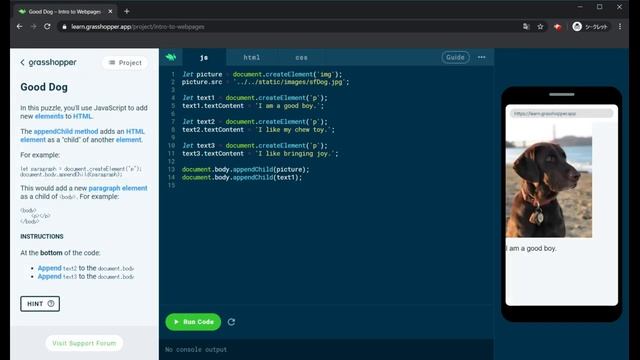Click the dog image in phone preview
The image size is (640, 360).
point(549,180)
